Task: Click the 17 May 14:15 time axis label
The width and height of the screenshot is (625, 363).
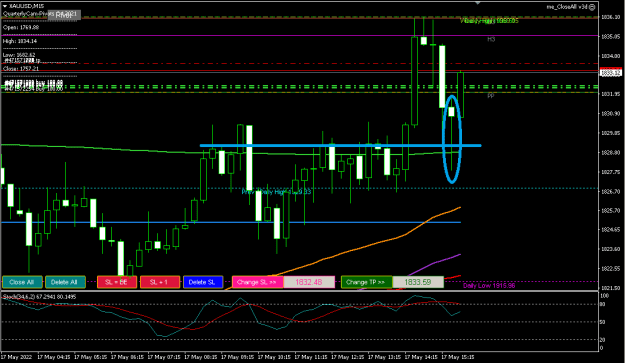Action: [422, 357]
